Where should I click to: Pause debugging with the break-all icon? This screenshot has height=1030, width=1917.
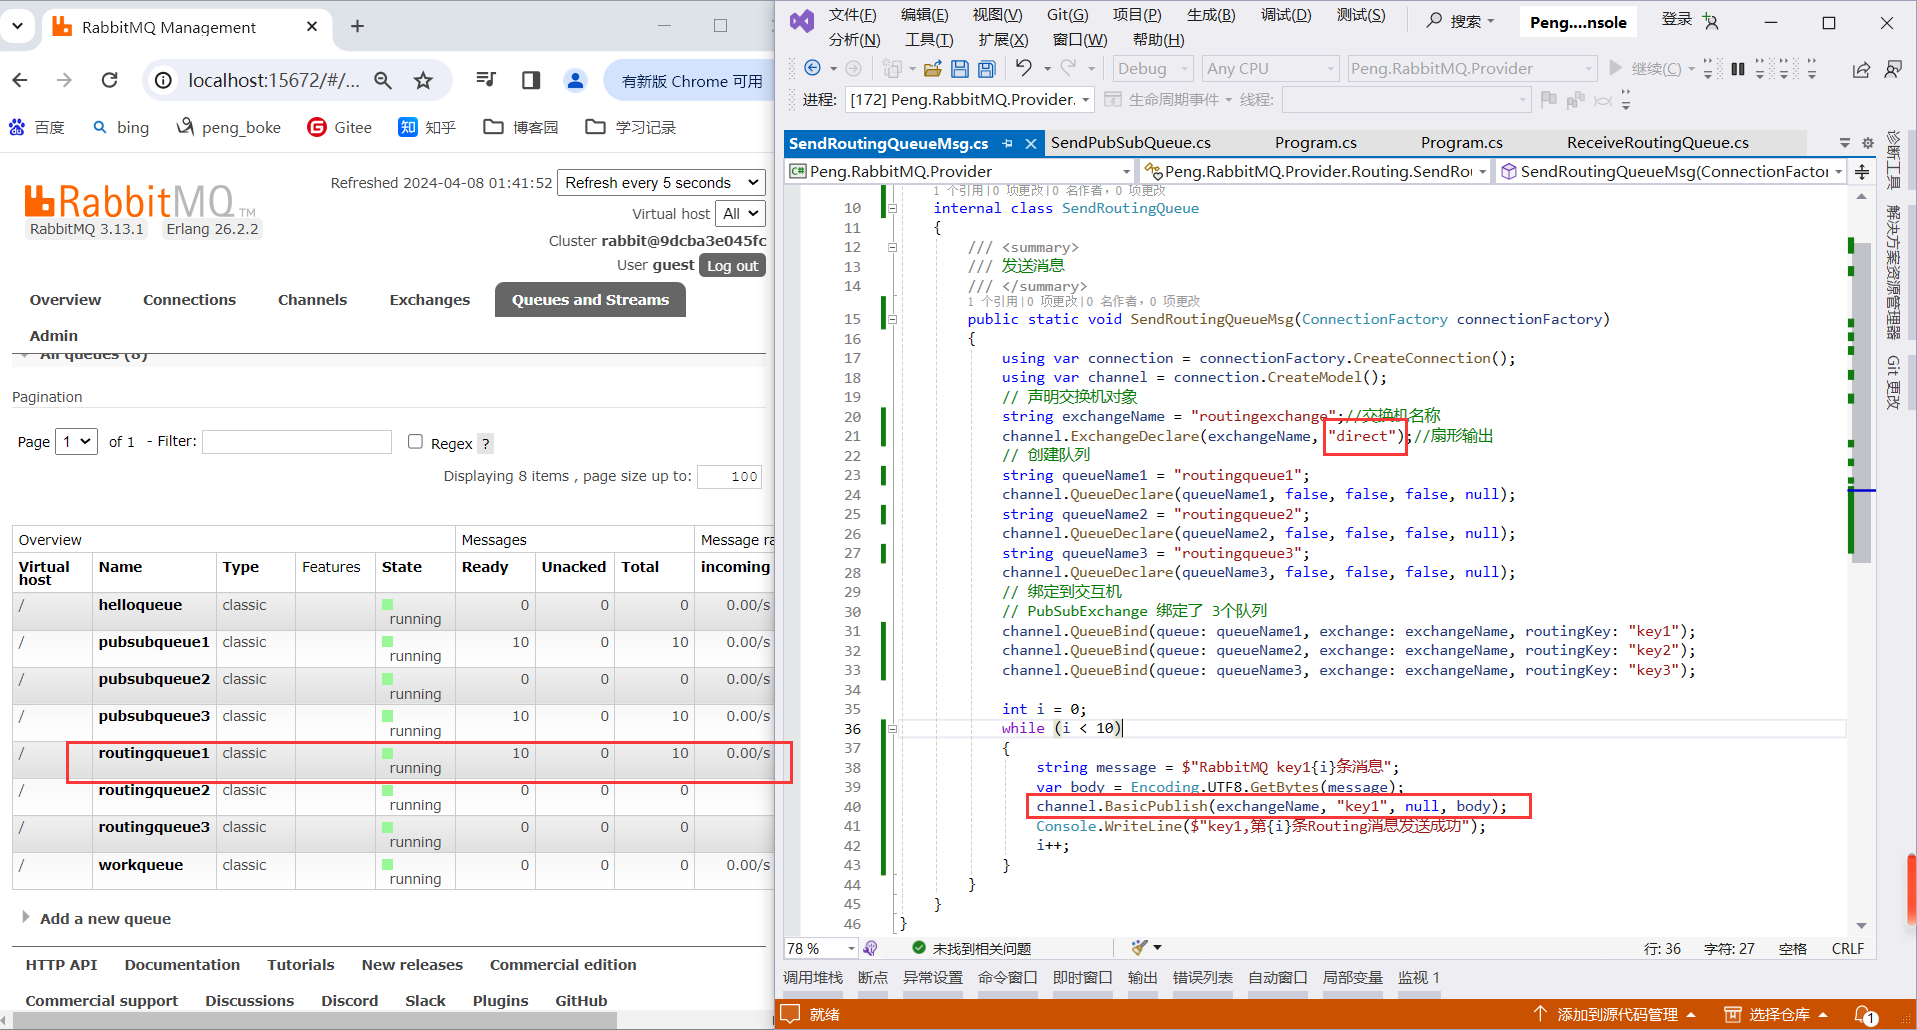pyautogui.click(x=1738, y=68)
